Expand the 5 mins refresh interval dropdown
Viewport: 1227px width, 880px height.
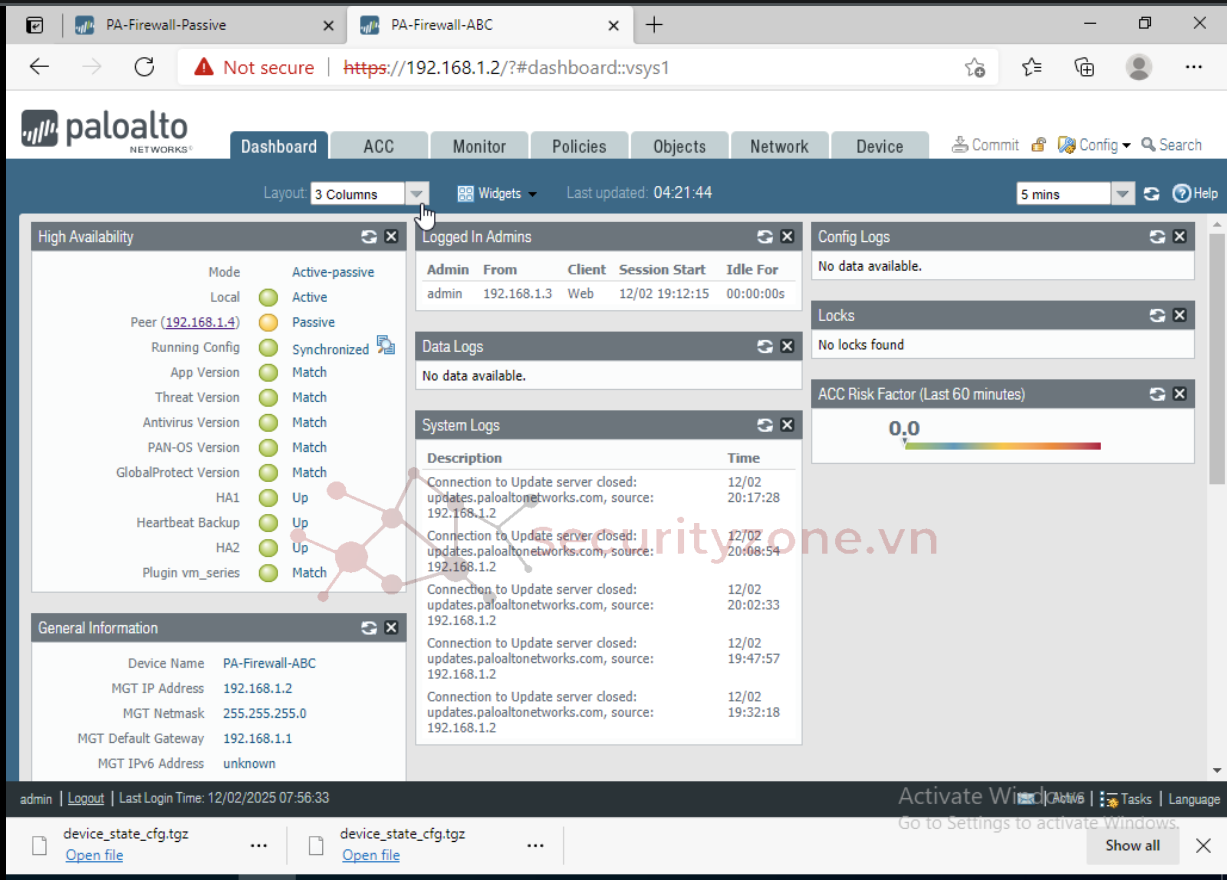pyautogui.click(x=1122, y=194)
